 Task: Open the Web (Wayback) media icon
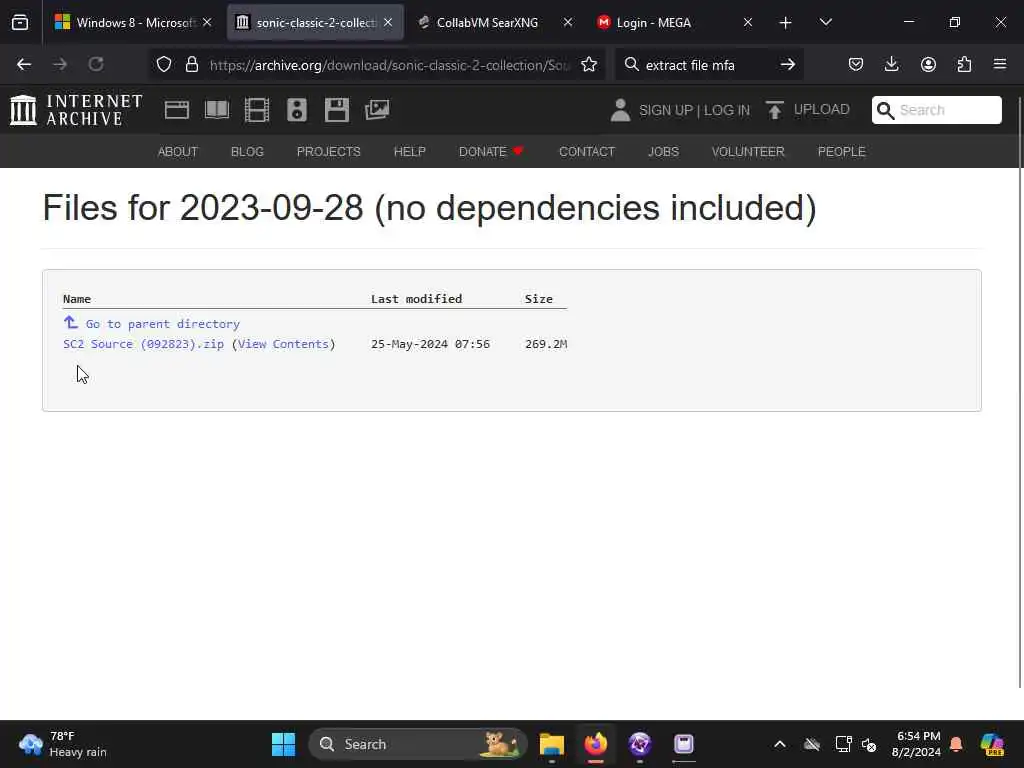tap(176, 110)
